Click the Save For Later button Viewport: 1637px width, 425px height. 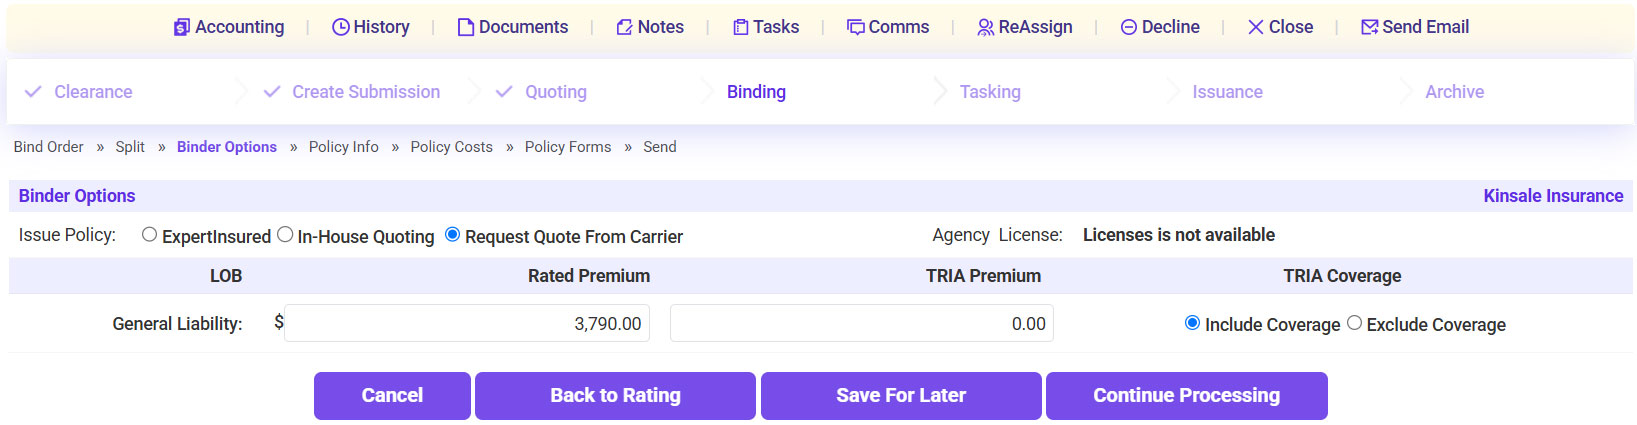[901, 396]
